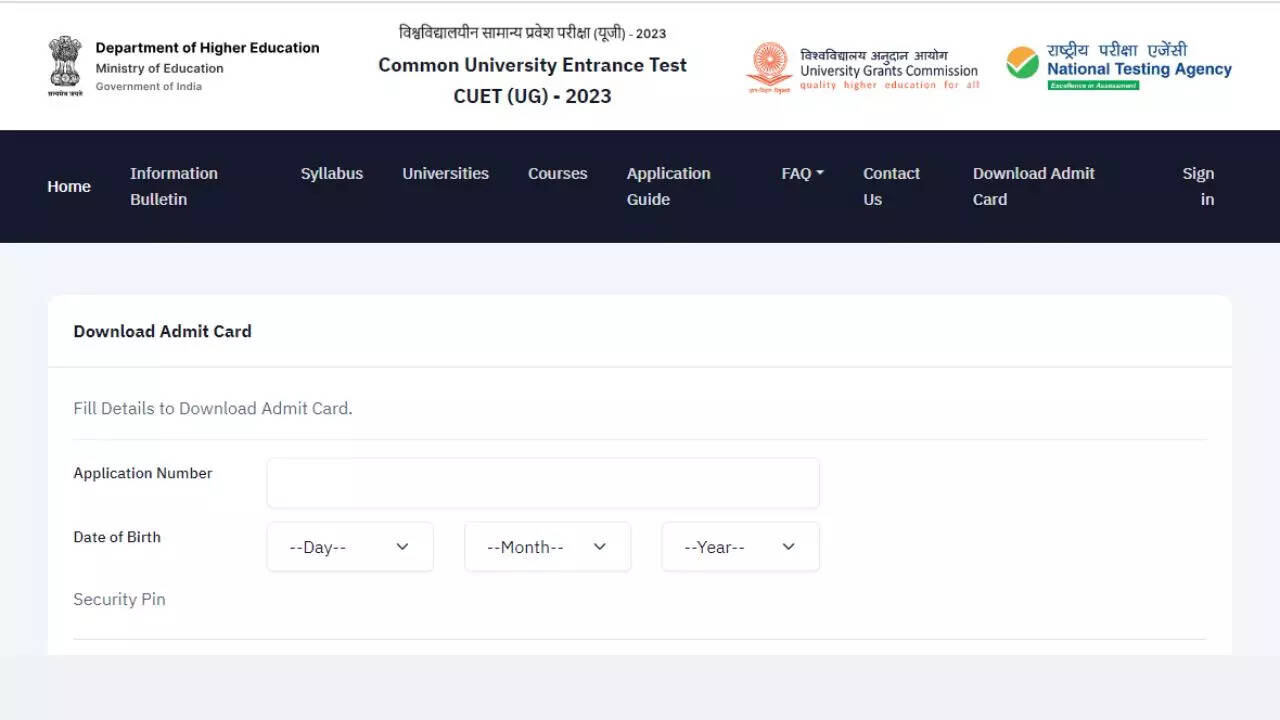Go to the Syllabus page

[x=331, y=173]
